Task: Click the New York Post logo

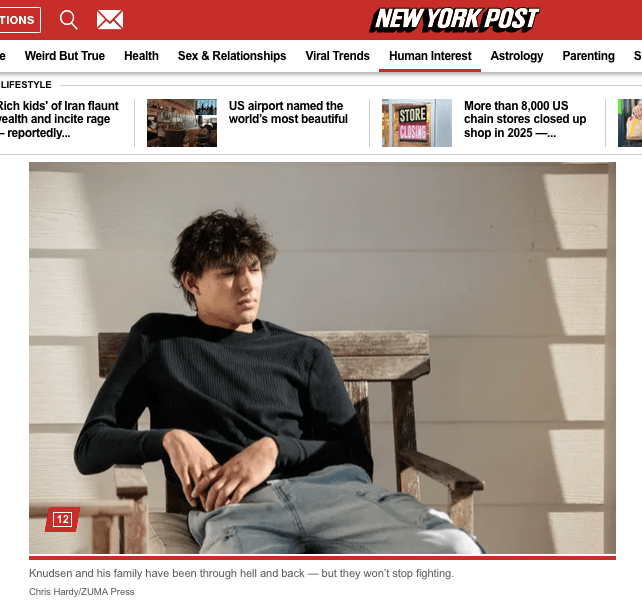Action: click(x=454, y=20)
